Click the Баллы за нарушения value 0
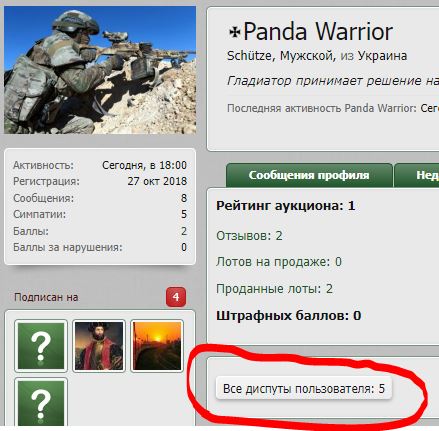The image size is (439, 431). click(184, 247)
